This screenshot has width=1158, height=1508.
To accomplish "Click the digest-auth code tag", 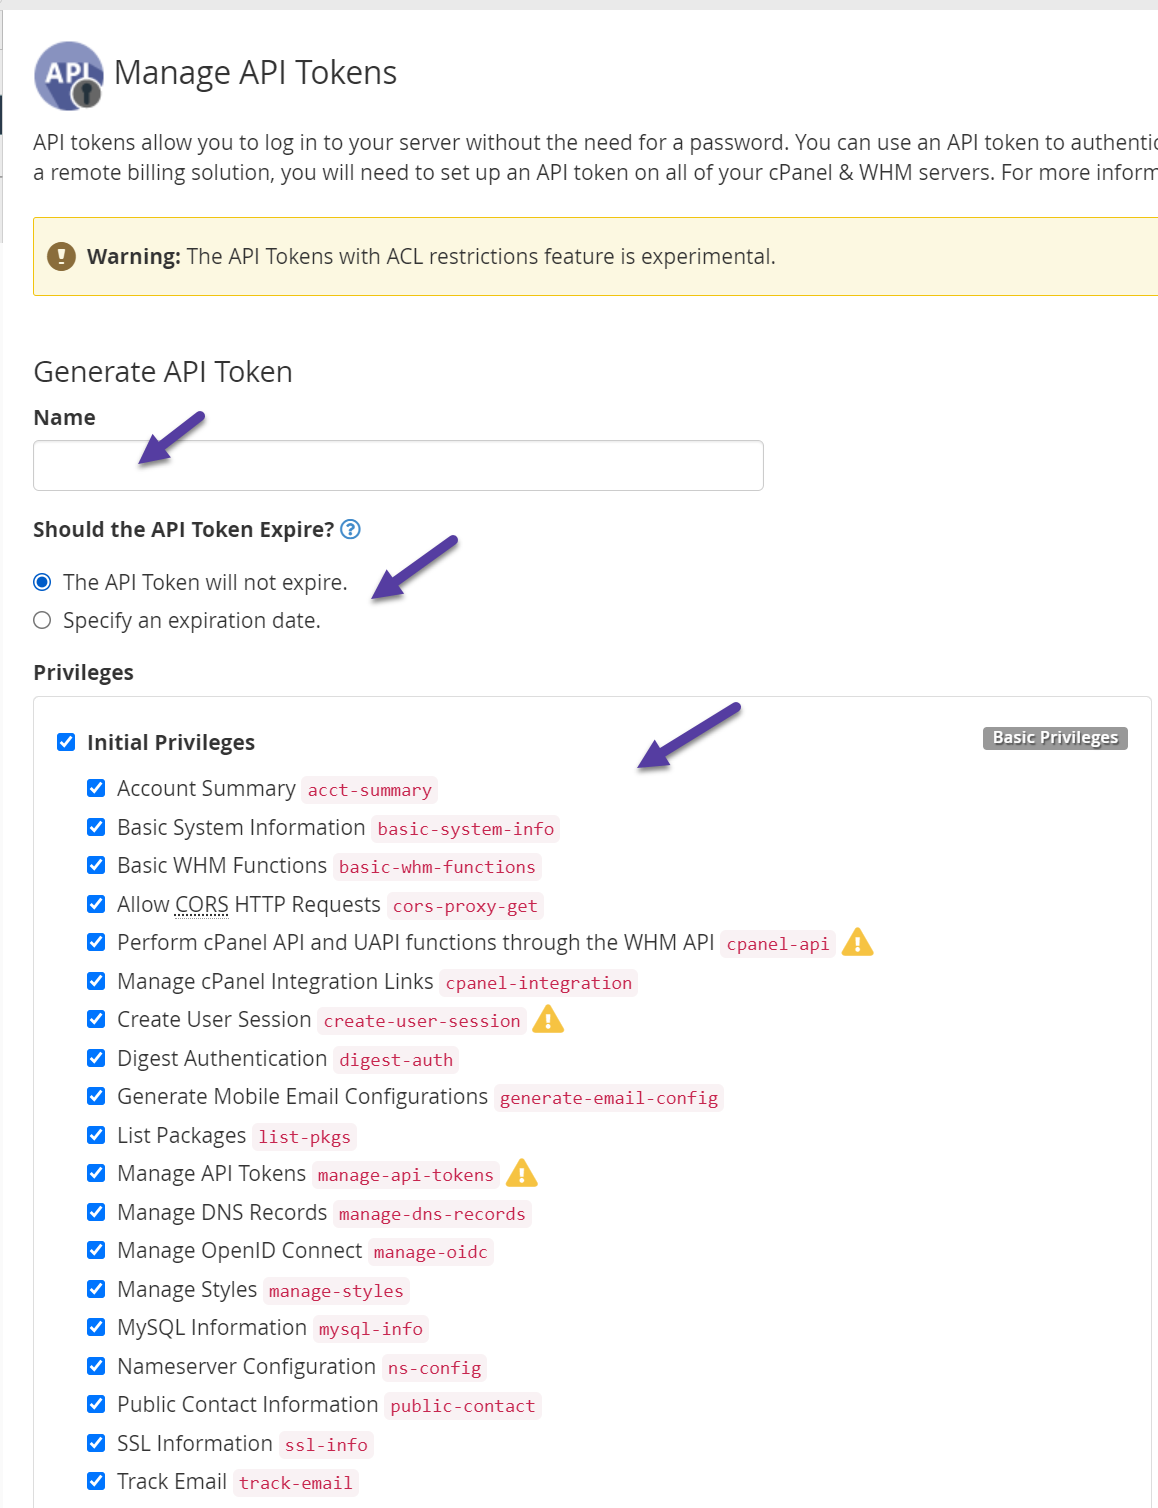I will point(396,1060).
